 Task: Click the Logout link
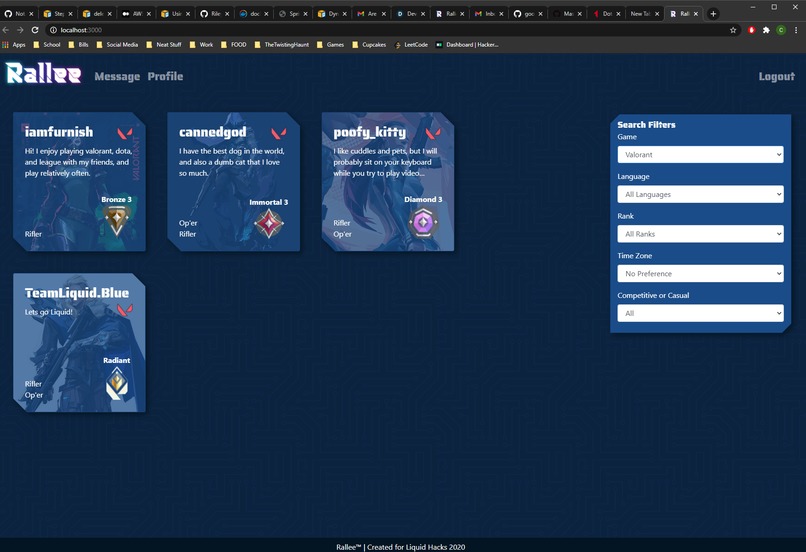coord(776,77)
